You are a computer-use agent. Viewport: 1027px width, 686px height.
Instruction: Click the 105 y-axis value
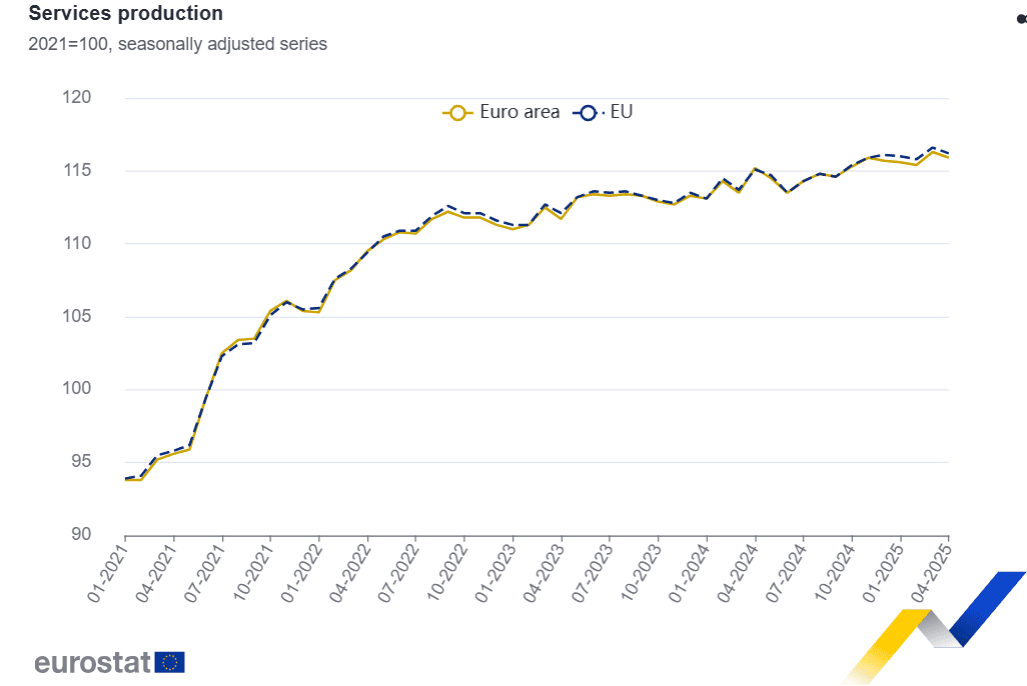tap(105, 316)
